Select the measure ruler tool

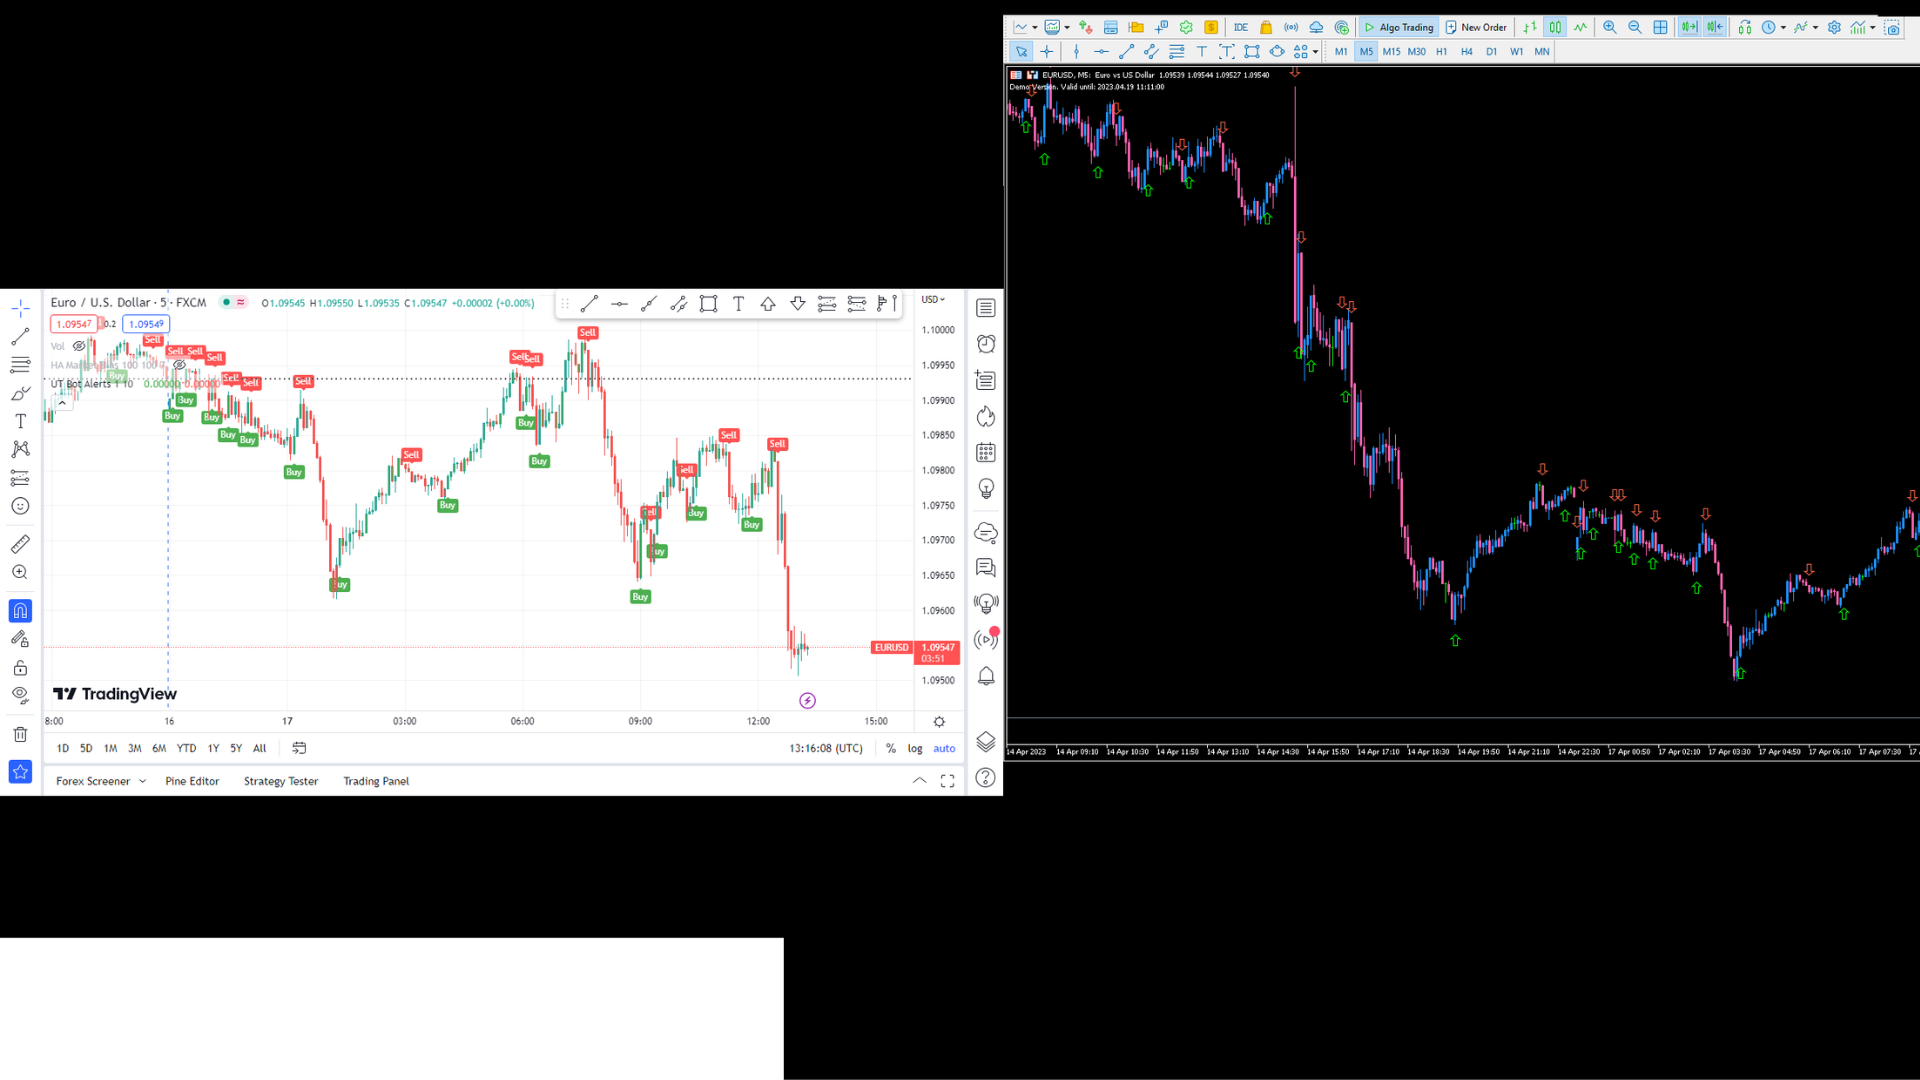click(20, 543)
